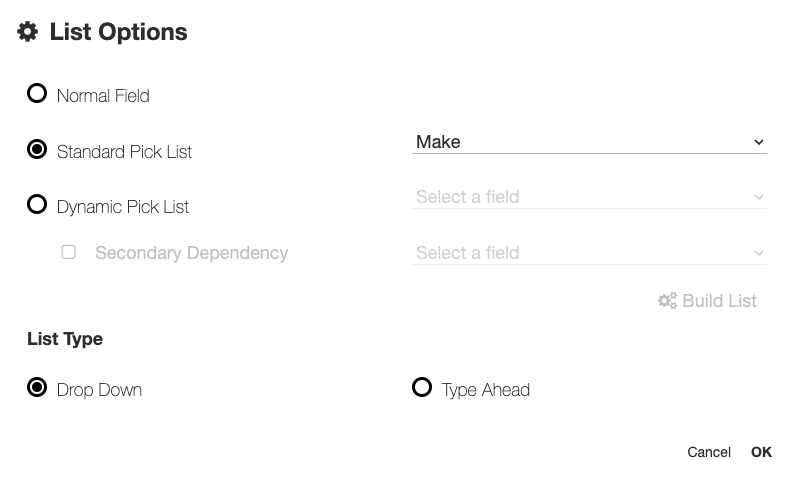Open the Make pick list dropdown
This screenshot has width=794, height=481.
coord(588,142)
